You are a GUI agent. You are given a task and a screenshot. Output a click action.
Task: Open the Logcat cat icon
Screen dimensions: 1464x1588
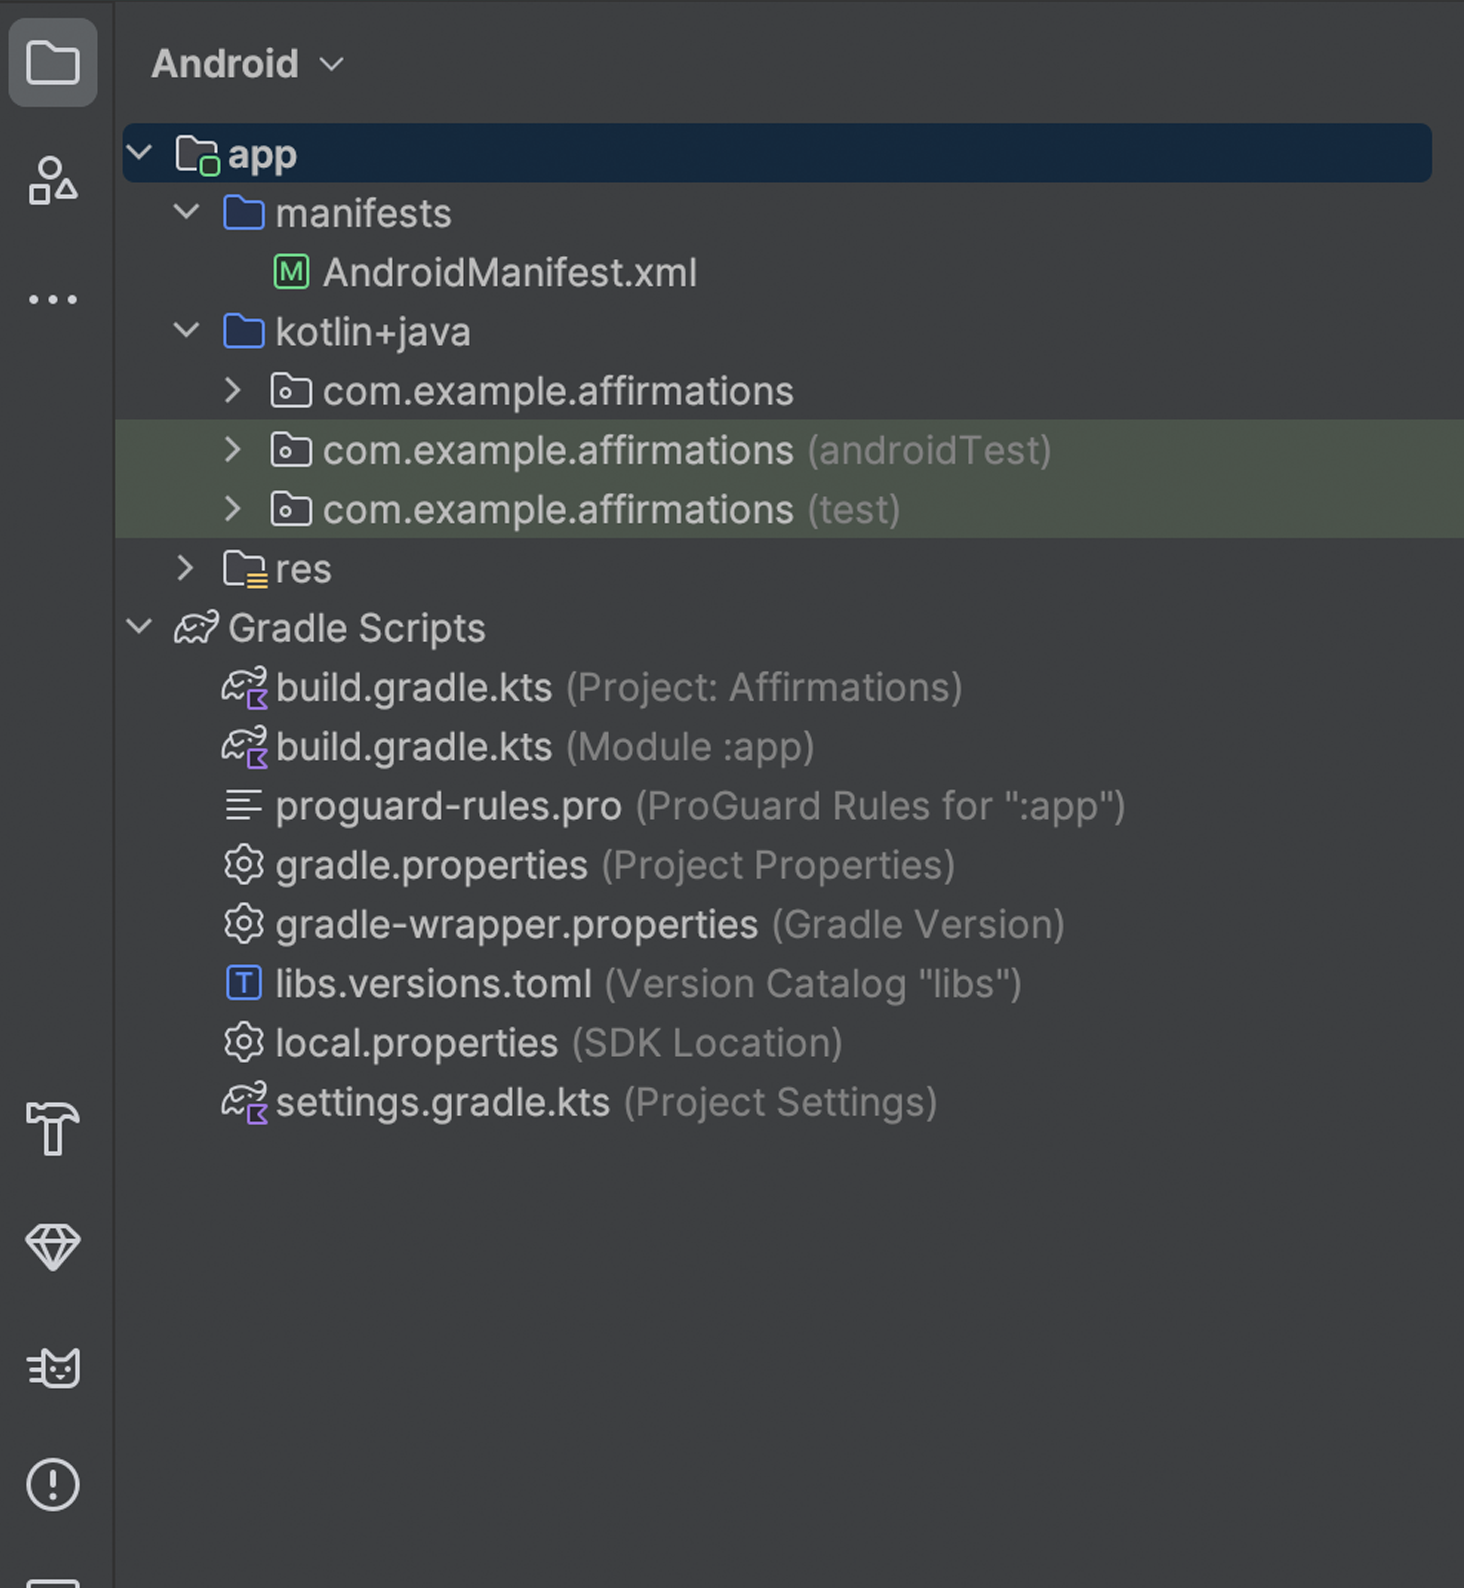(x=53, y=1367)
